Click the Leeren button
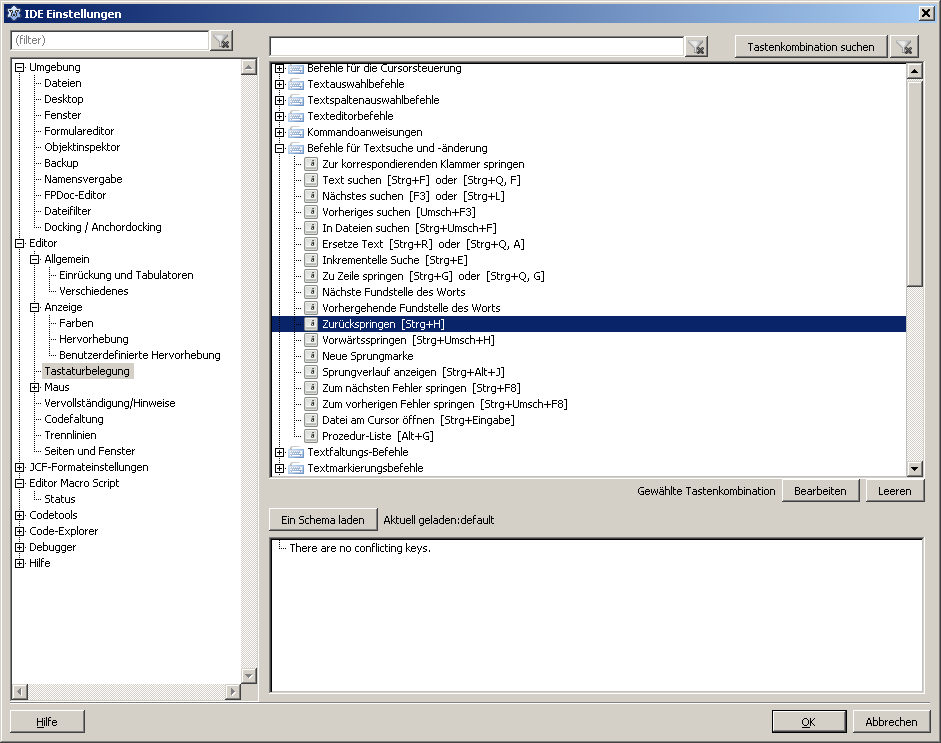This screenshot has width=941, height=743. click(x=894, y=491)
